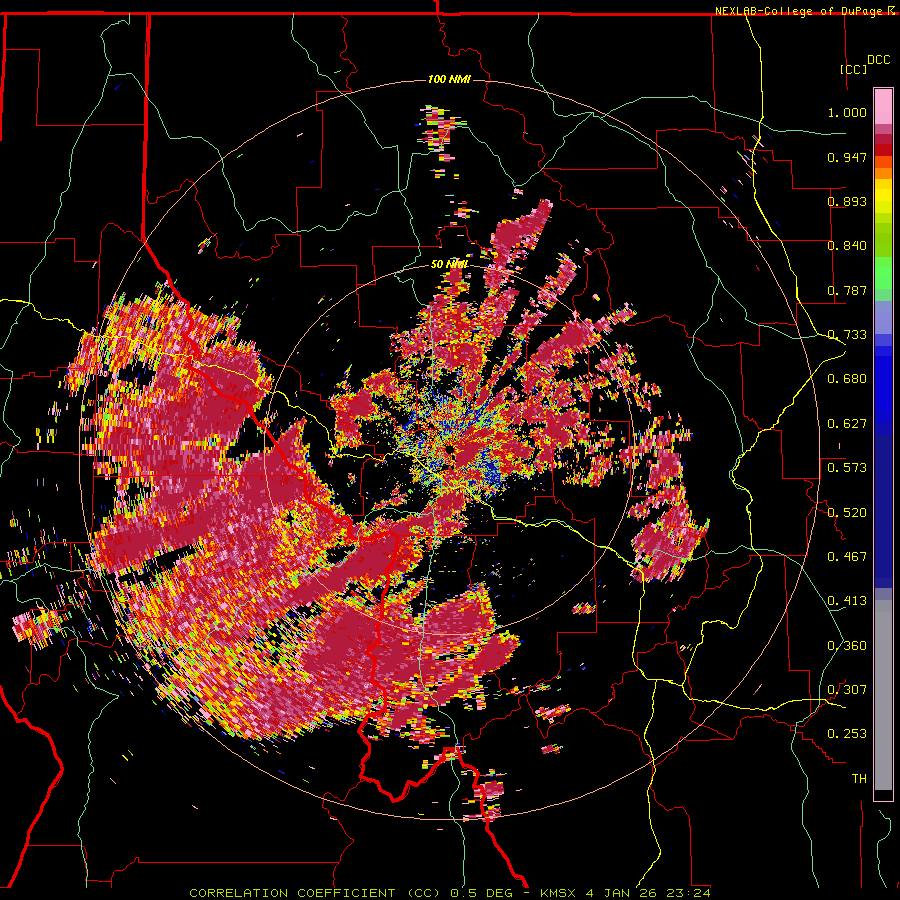This screenshot has height=900, width=900.
Task: Click the 0.947 legend value
Action: tap(847, 157)
